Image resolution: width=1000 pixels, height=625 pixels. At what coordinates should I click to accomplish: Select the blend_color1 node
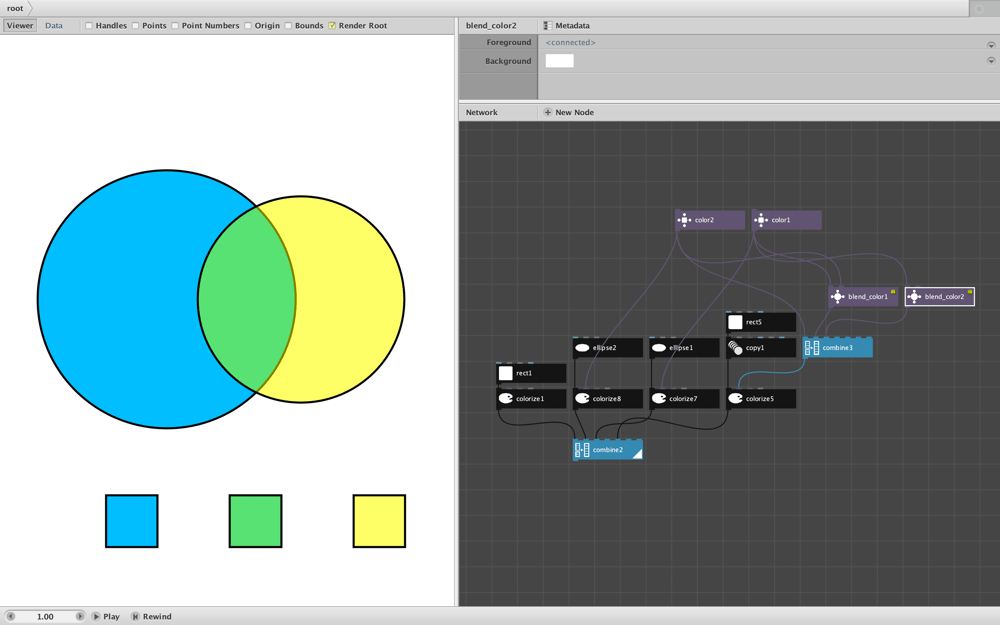[863, 297]
